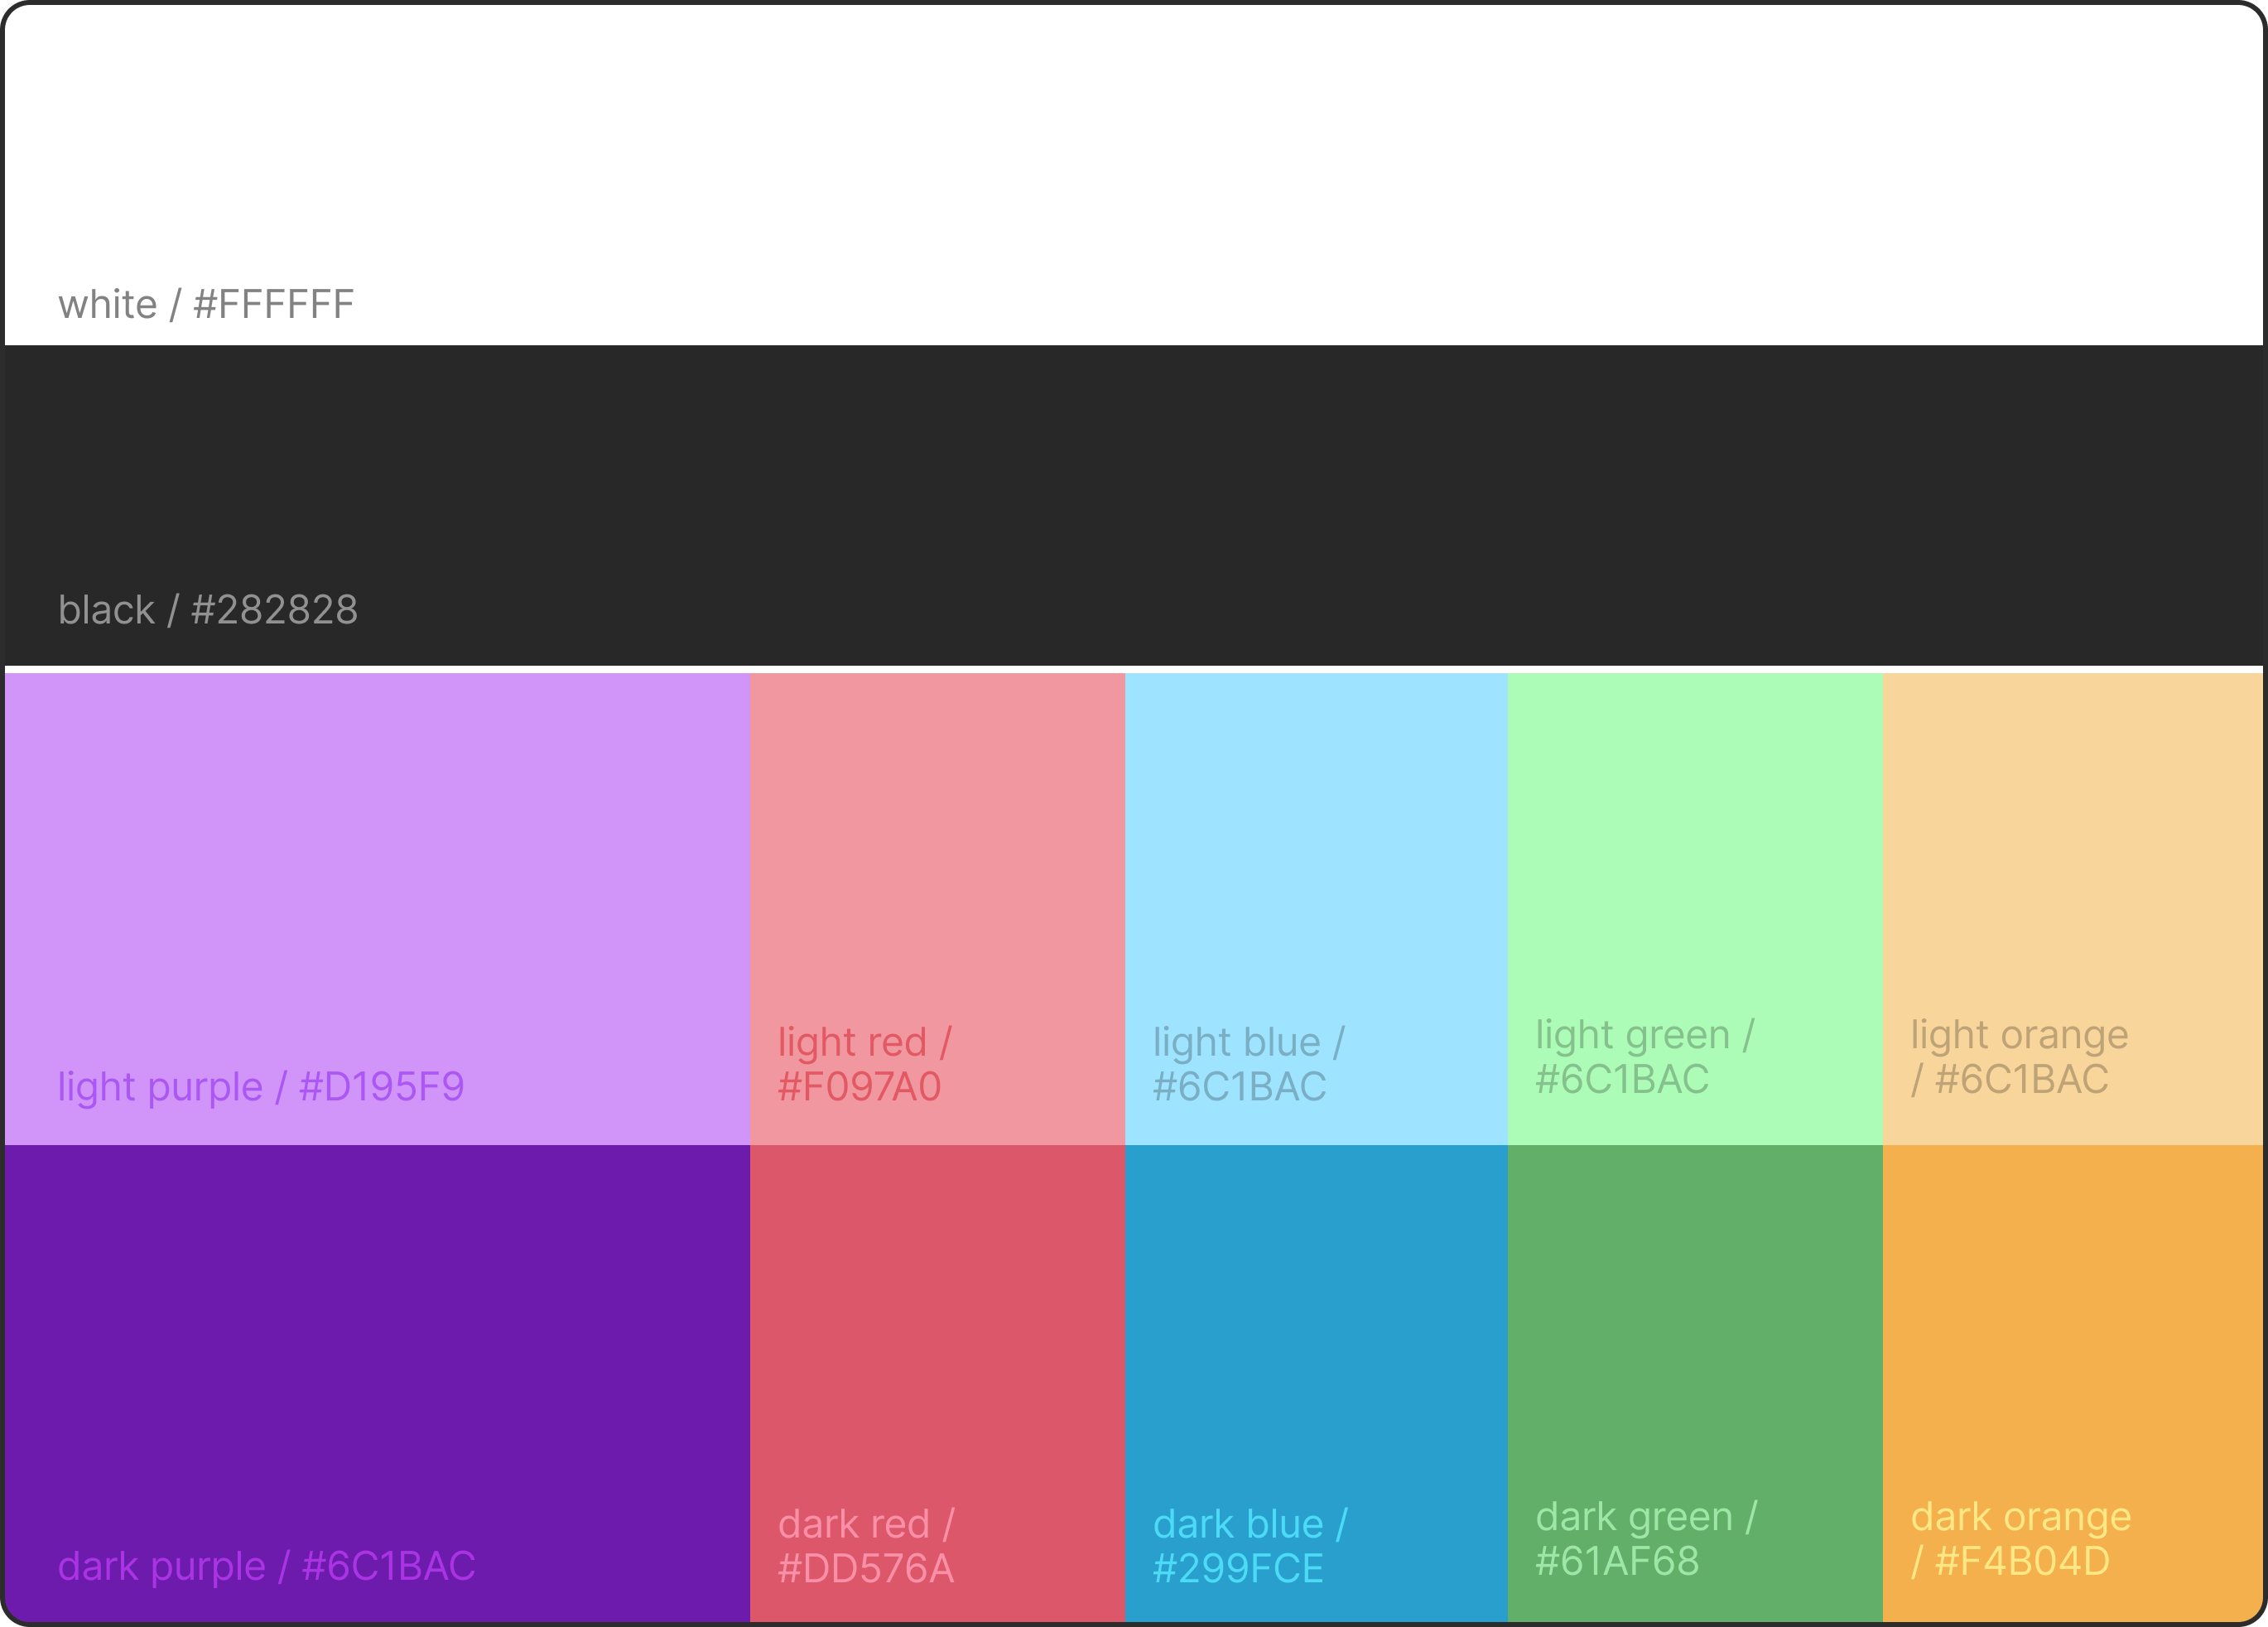Click the 'dark red / #DD576A' text

(x=866, y=1546)
